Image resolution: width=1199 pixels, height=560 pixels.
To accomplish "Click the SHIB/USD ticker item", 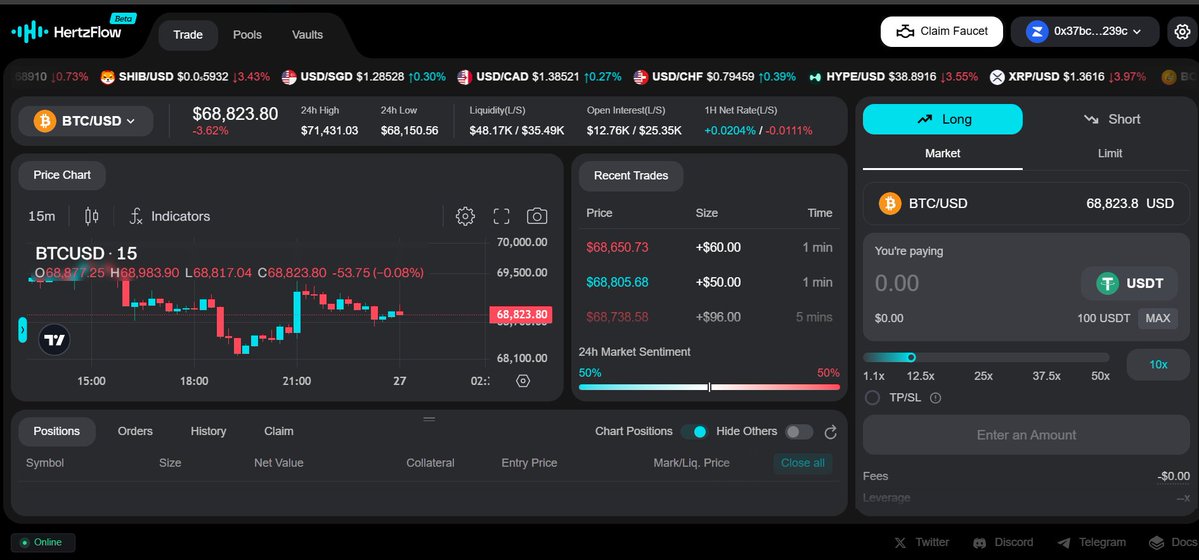I will [185, 77].
